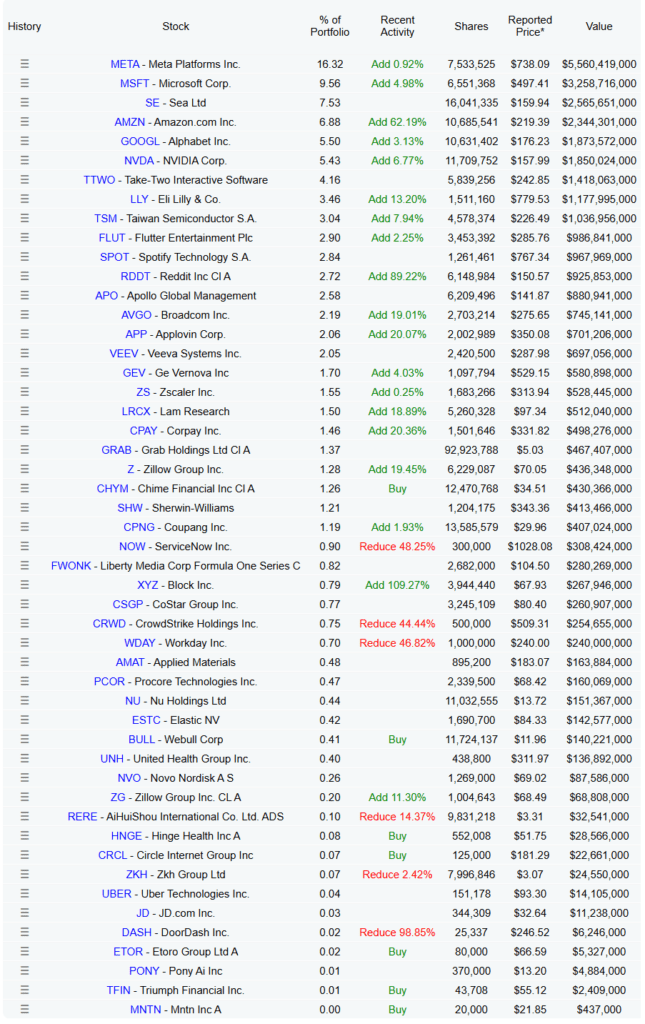The image size is (645, 1024).
Task: Open history icon for Eli Lilly row
Action: [25, 199]
